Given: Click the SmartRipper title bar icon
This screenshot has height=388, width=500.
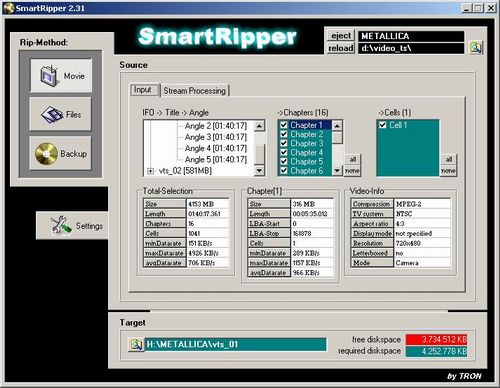Looking at the screenshot, I should 9,8.
